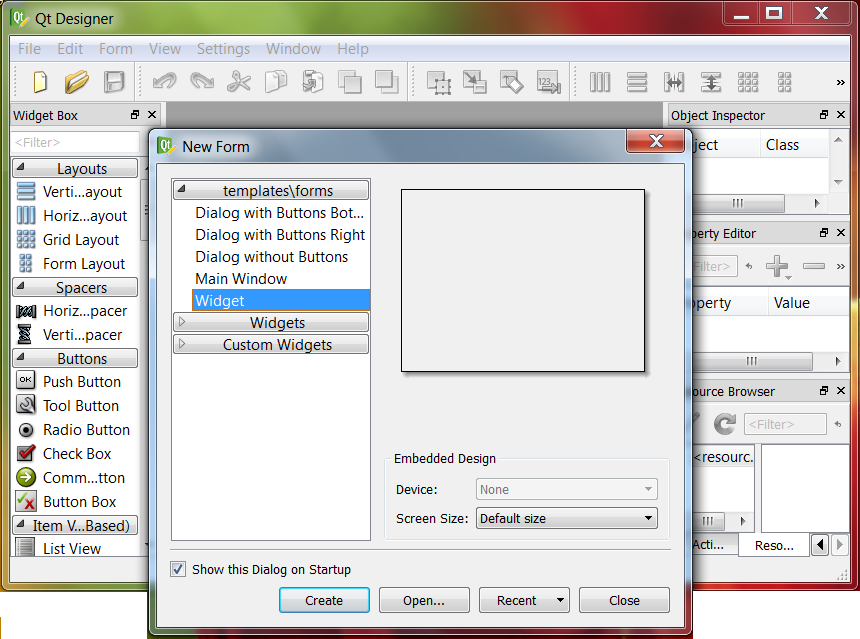Click the Copy toolbar icon
Image resolution: width=860 pixels, height=639 pixels.
click(x=276, y=82)
